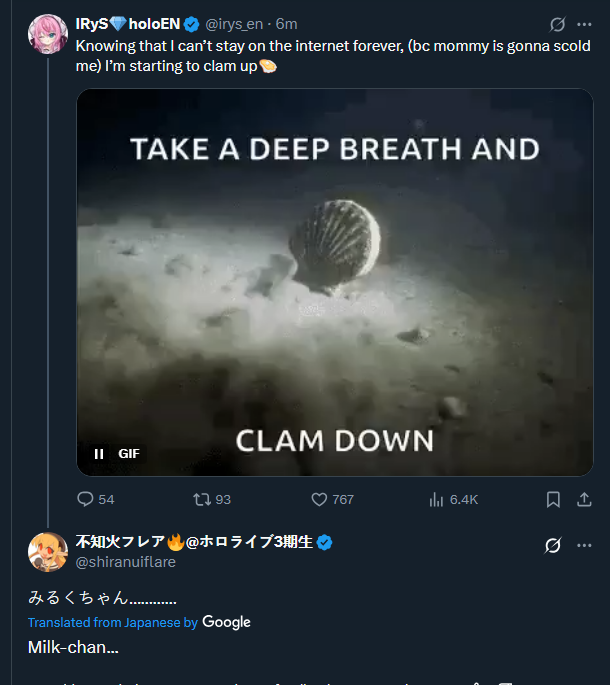Like the IRyS clam tweet
The width and height of the screenshot is (610, 685).
click(x=320, y=499)
